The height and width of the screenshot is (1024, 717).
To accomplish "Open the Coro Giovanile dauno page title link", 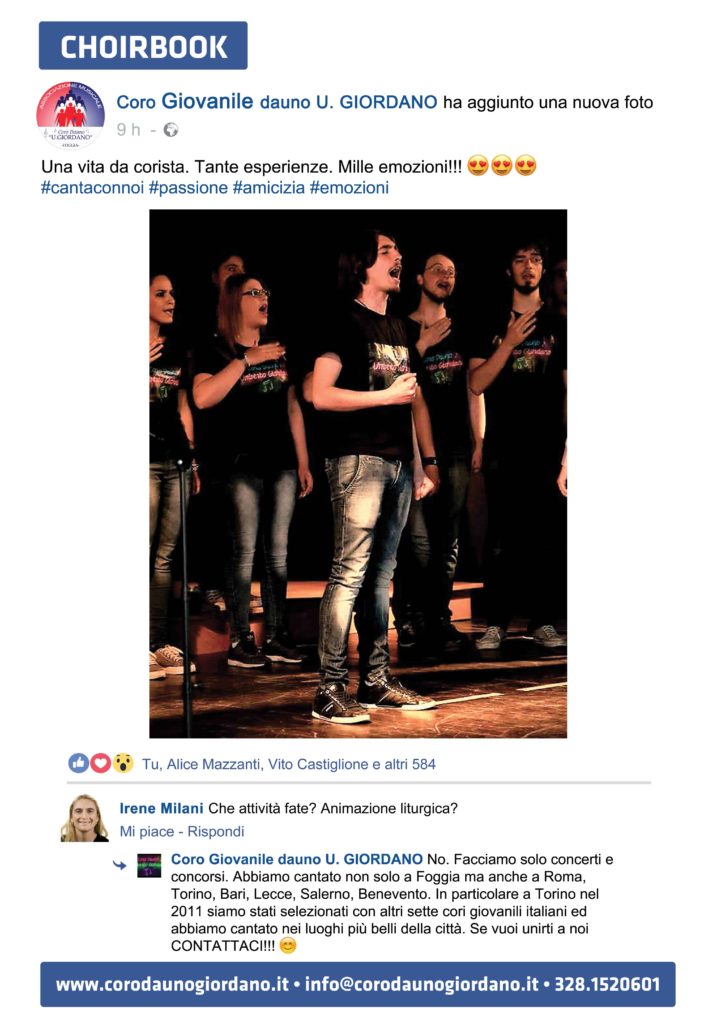I will pyautogui.click(x=276, y=102).
